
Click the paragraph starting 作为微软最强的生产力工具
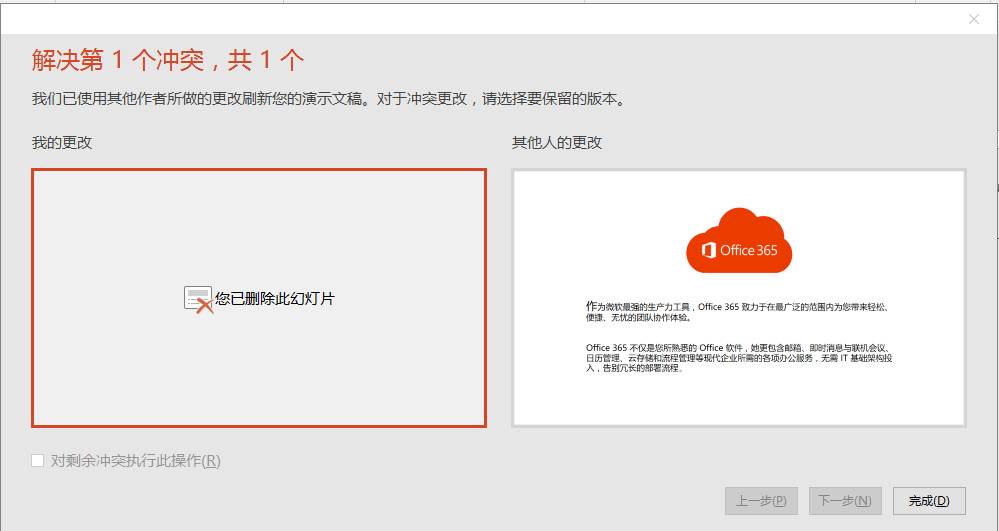click(x=737, y=312)
